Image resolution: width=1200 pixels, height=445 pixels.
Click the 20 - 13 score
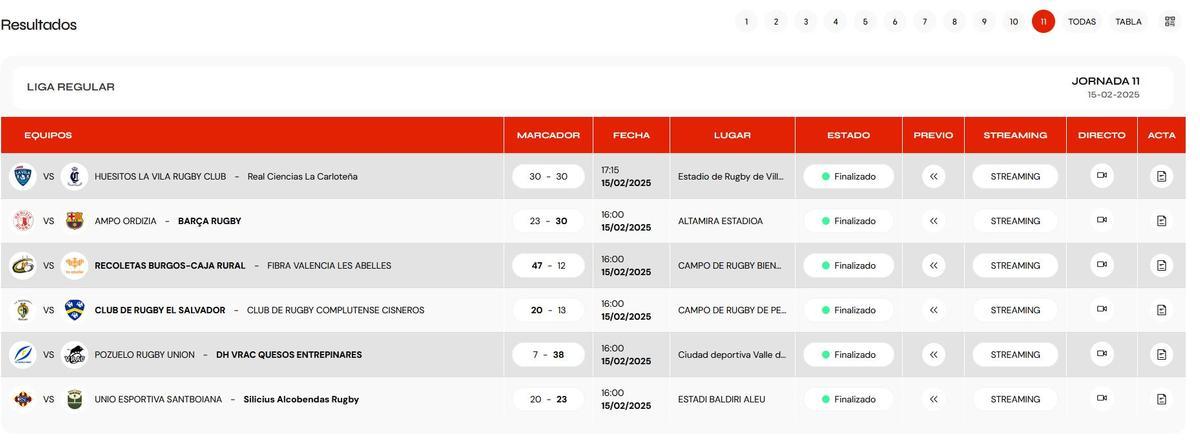tap(548, 310)
